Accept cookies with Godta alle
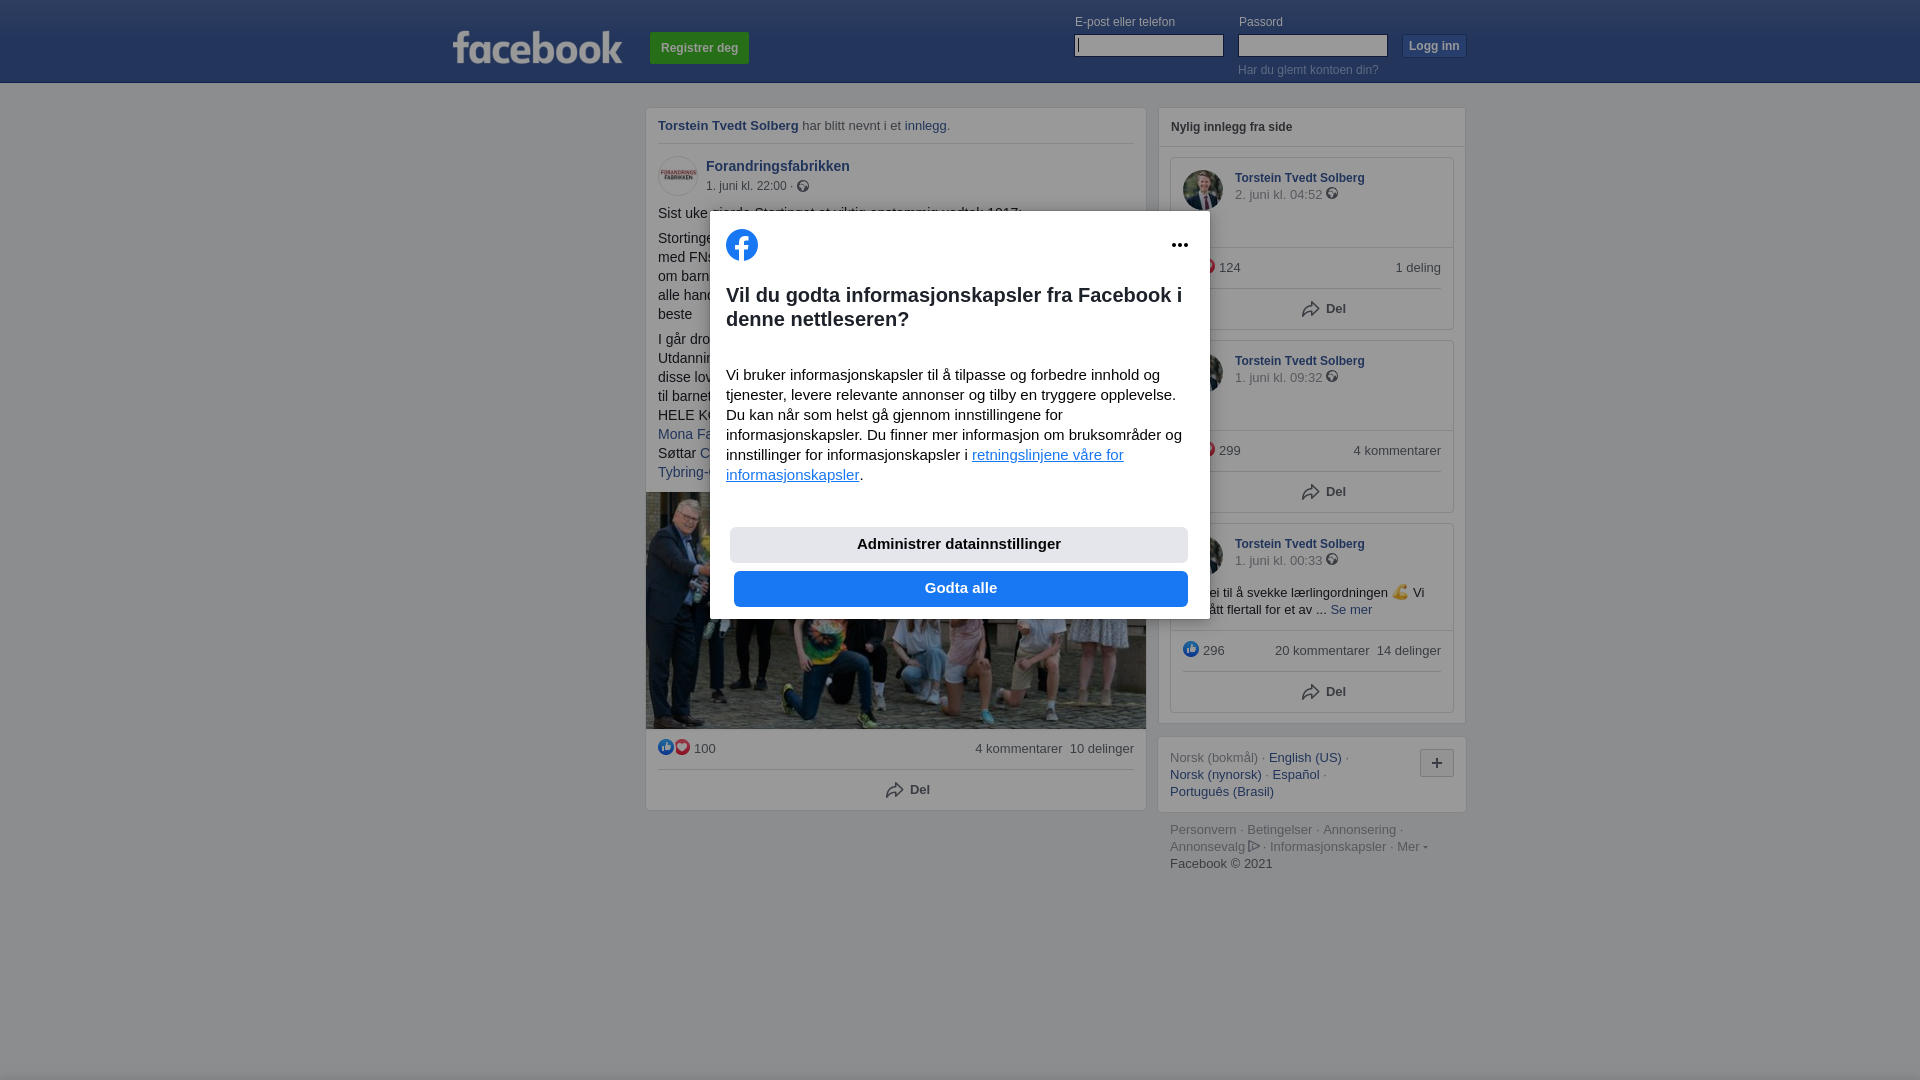Screen dimensions: 1920x1080 tap(961, 589)
